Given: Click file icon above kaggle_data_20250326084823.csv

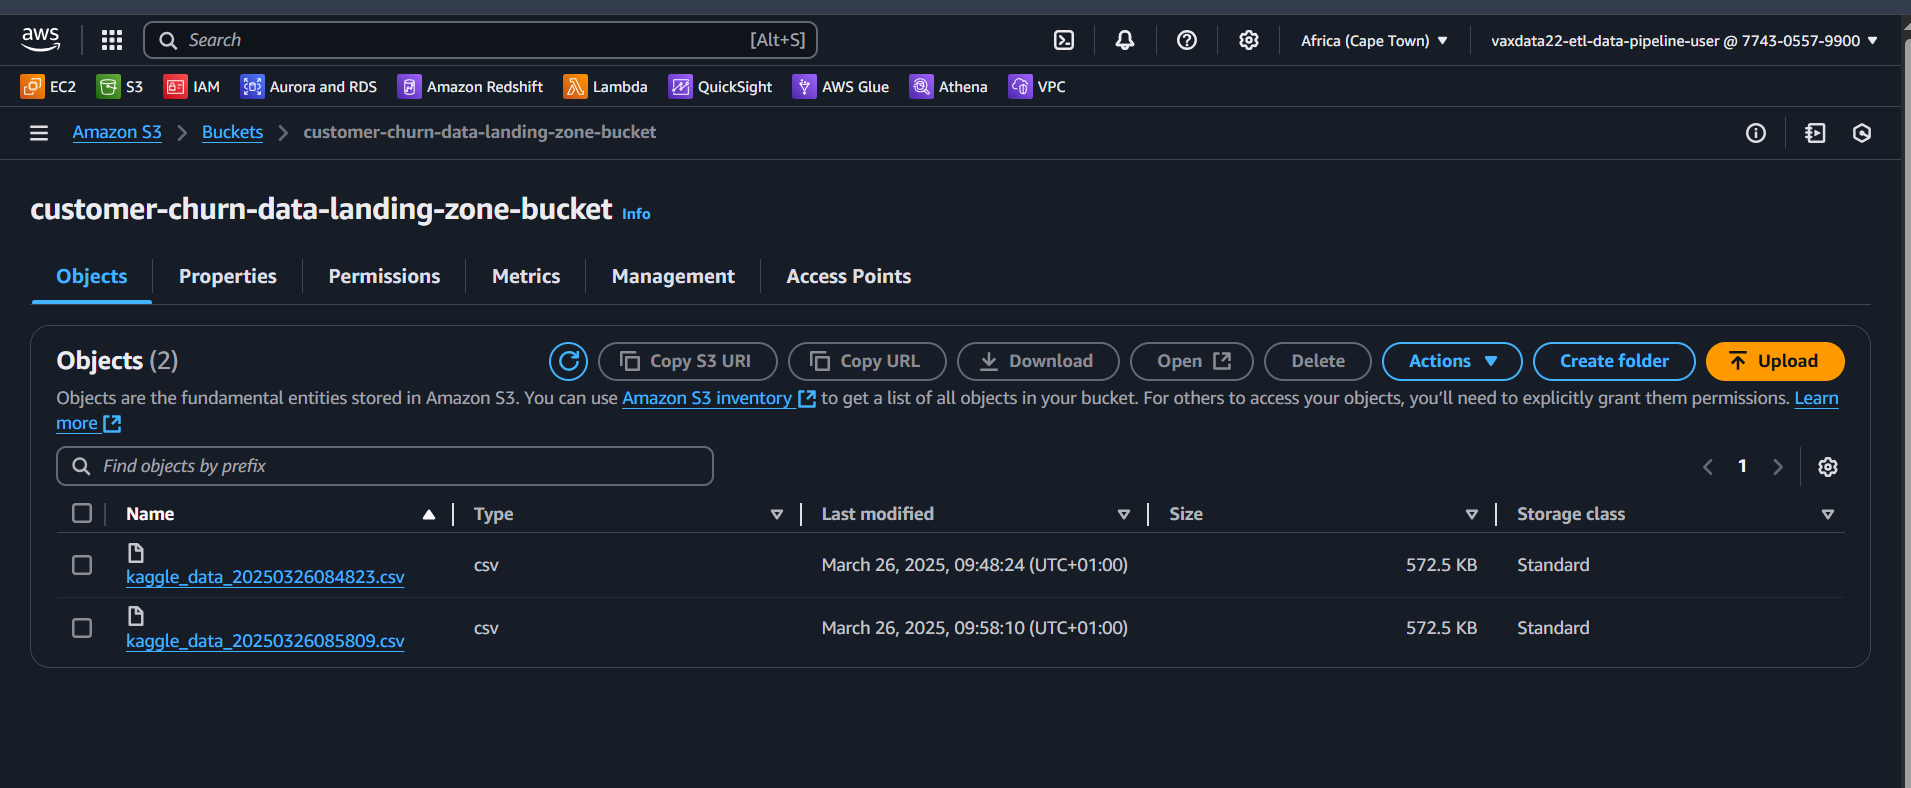Looking at the screenshot, I should tap(136, 553).
